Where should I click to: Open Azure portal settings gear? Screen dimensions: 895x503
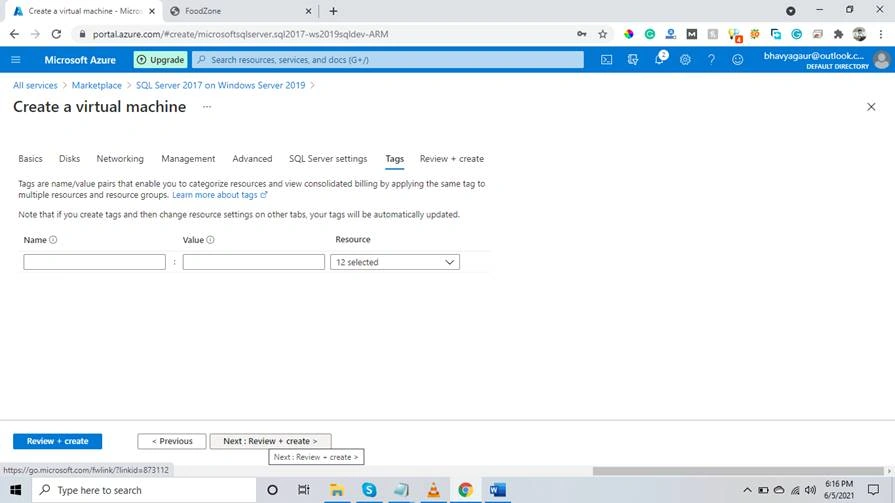(x=685, y=59)
